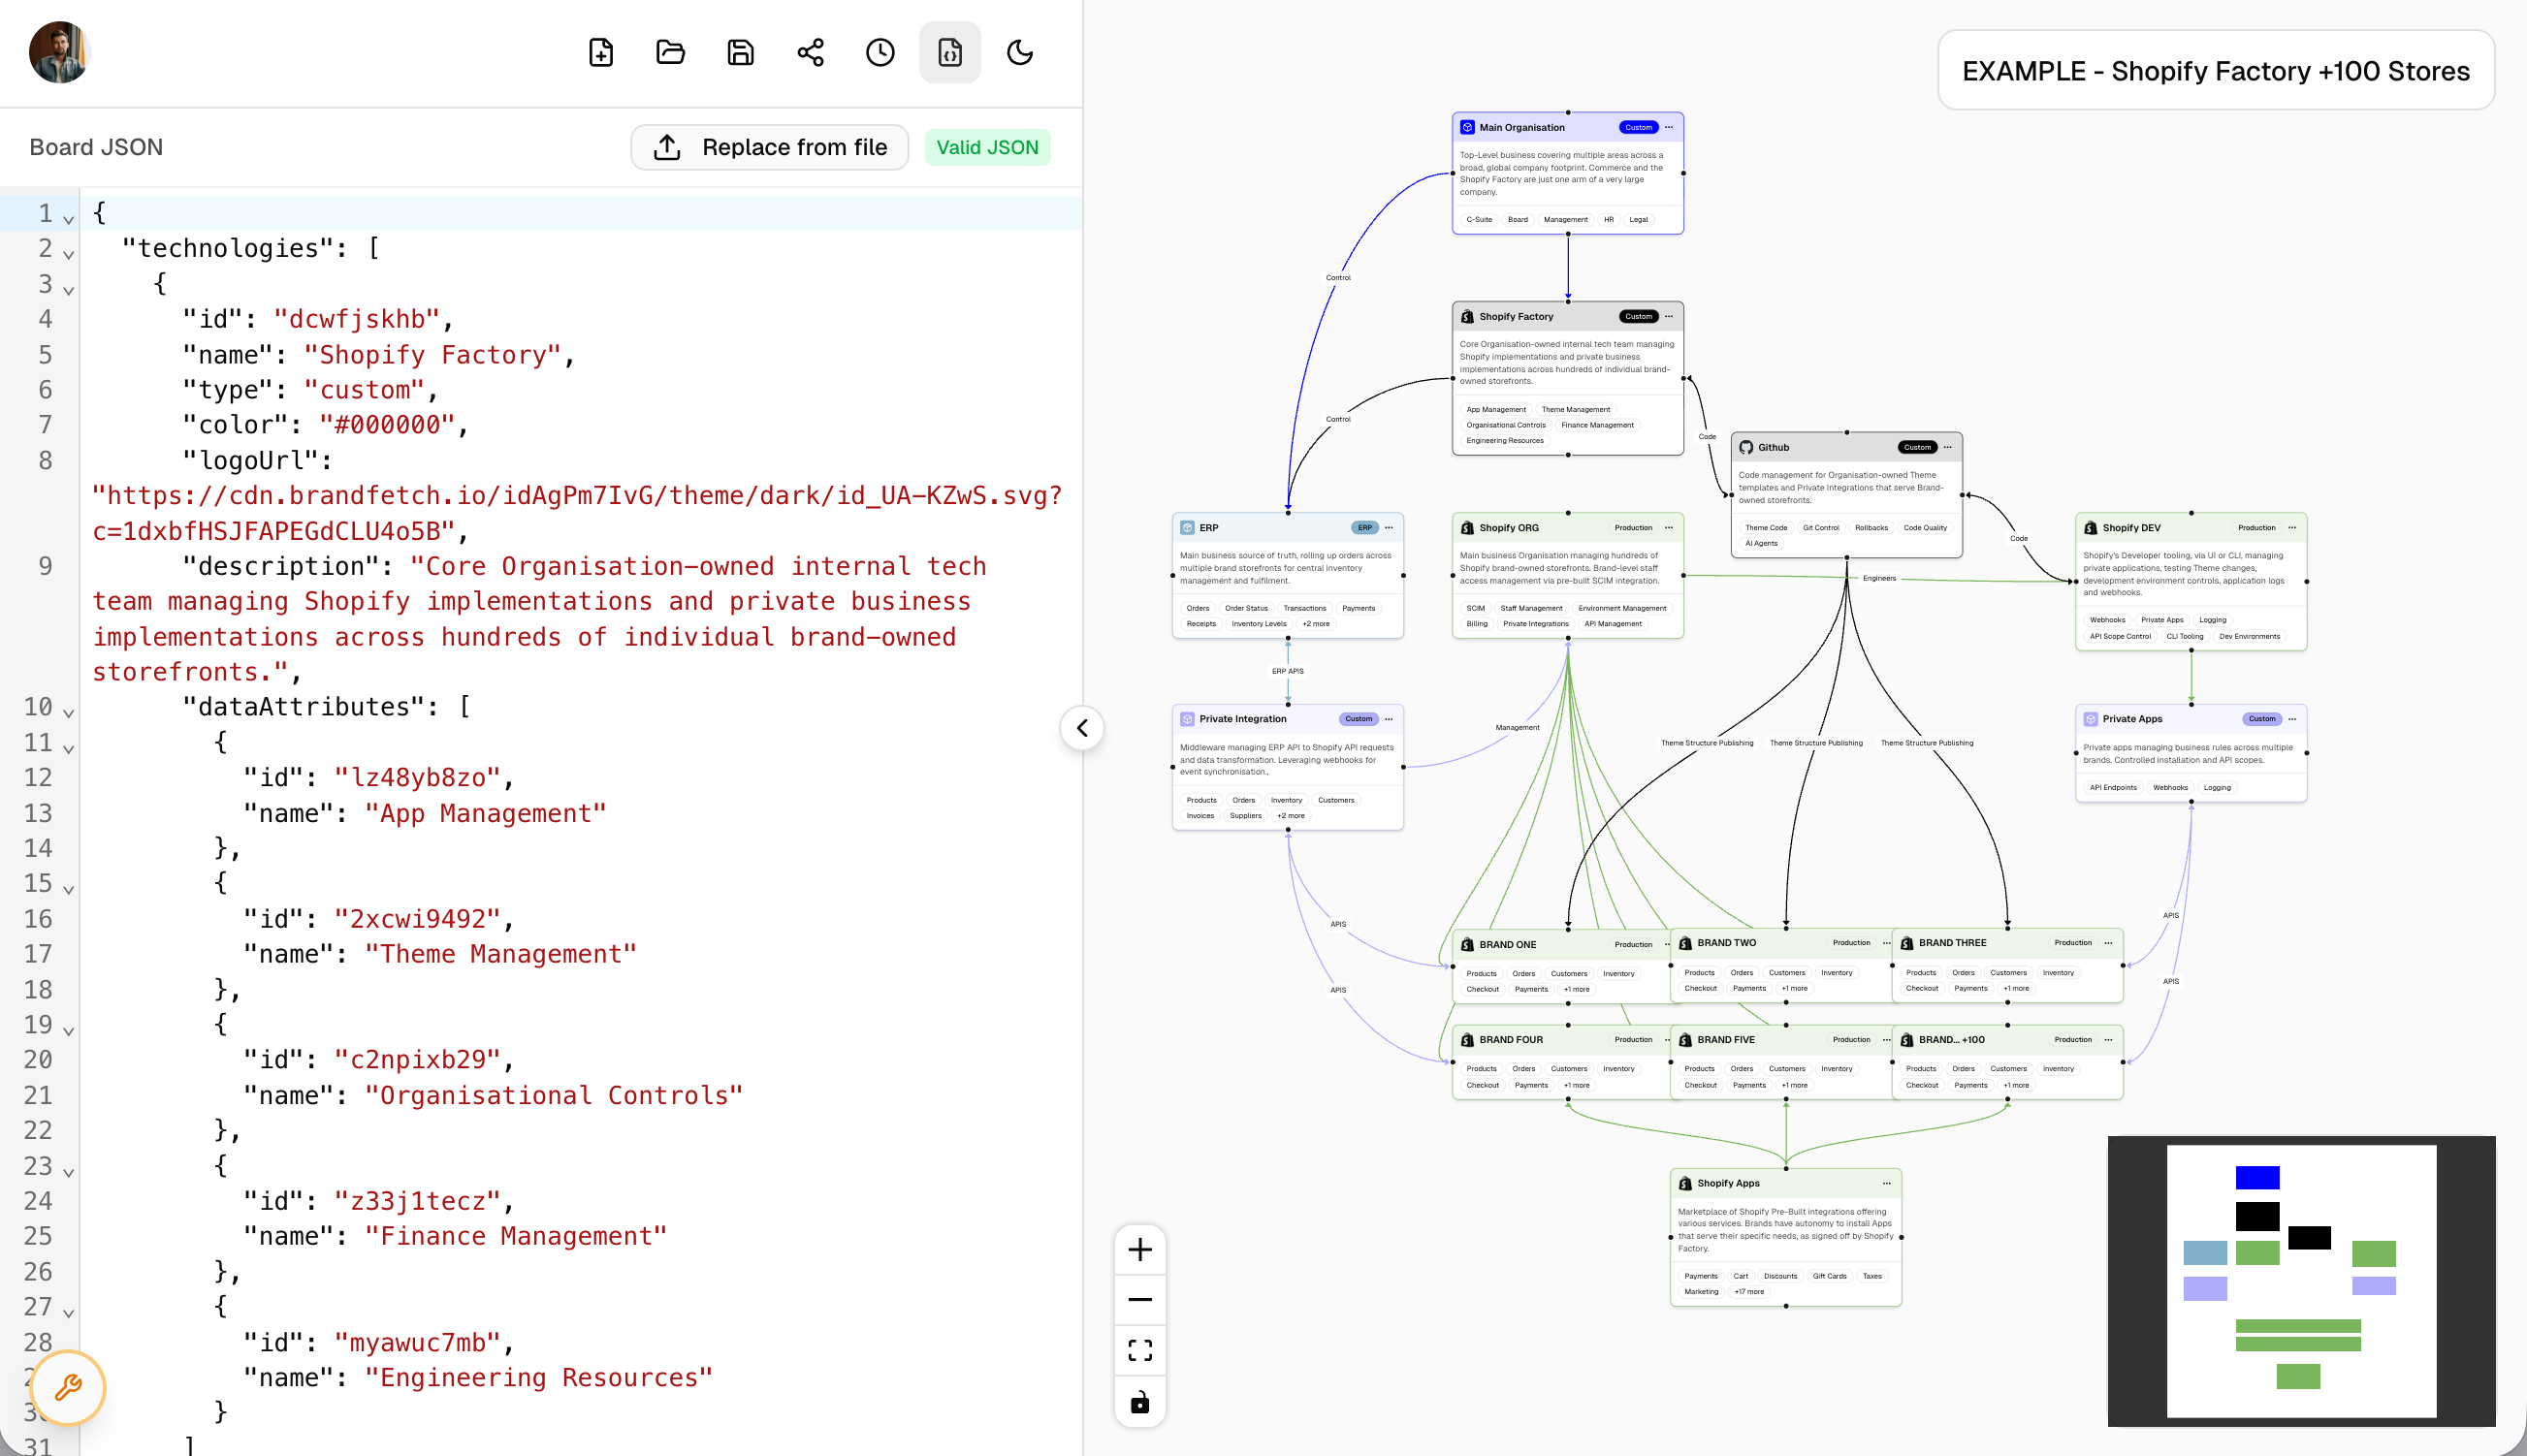The height and width of the screenshot is (1456, 2527).
Task: Click the new board file icon
Action: [x=601, y=52]
